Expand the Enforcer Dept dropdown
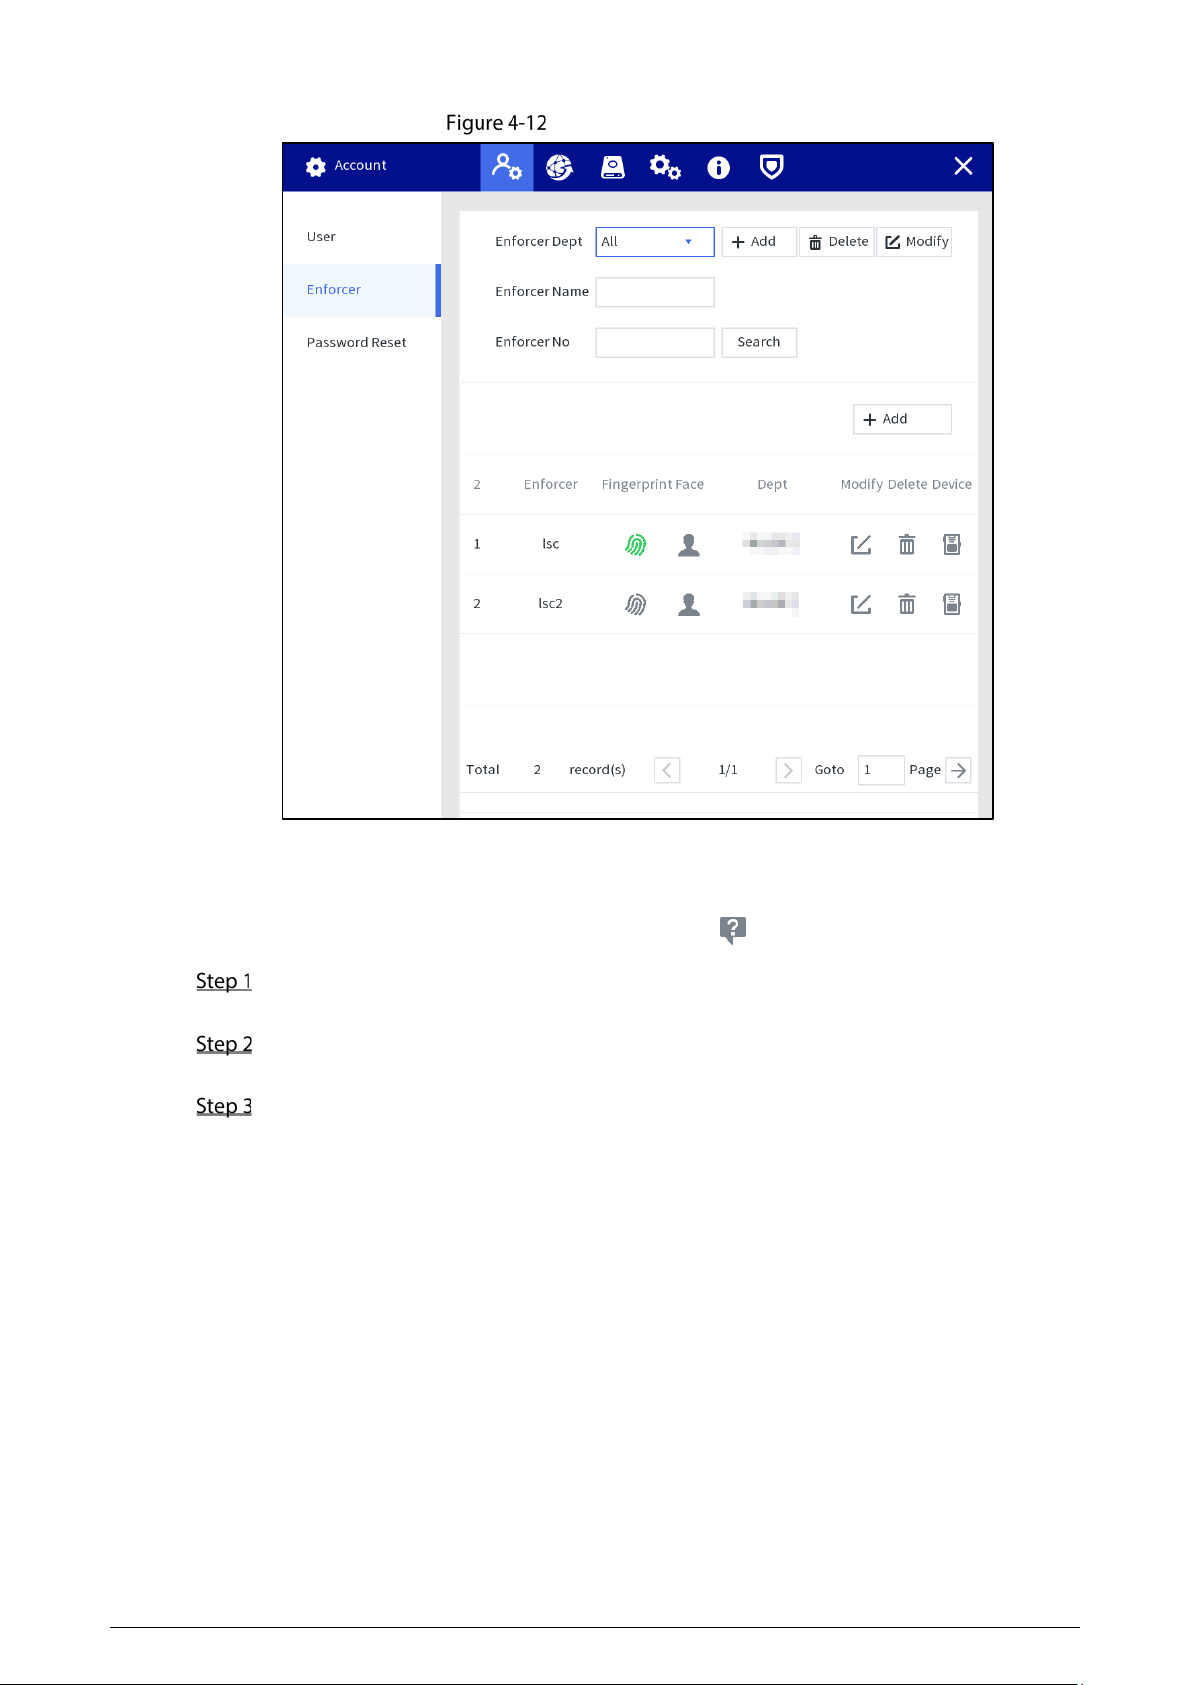The height and width of the screenshot is (1685, 1192). pyautogui.click(x=655, y=242)
